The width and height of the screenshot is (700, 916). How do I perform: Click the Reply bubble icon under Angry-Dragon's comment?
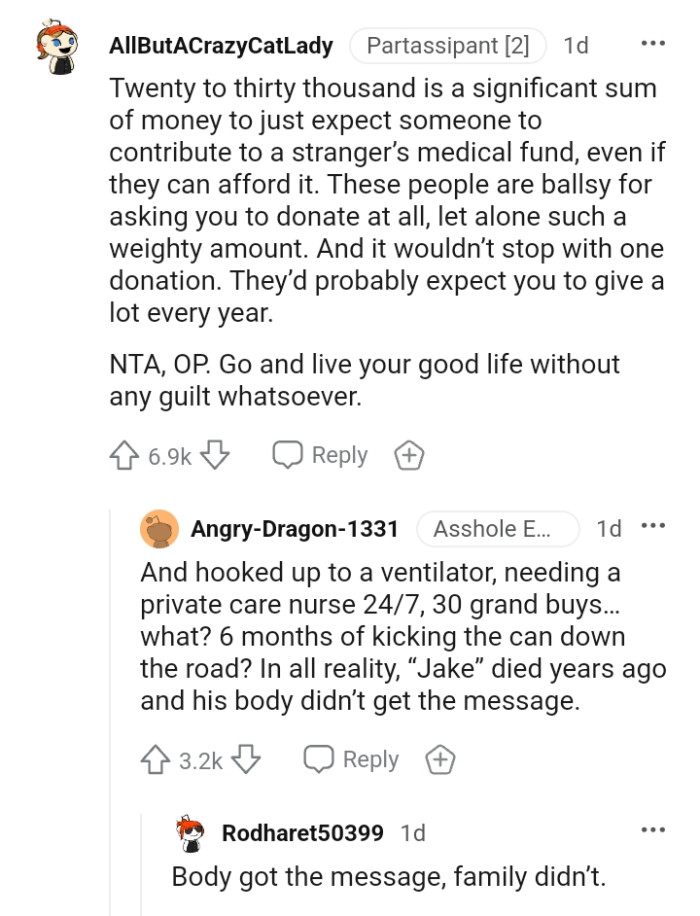point(317,759)
